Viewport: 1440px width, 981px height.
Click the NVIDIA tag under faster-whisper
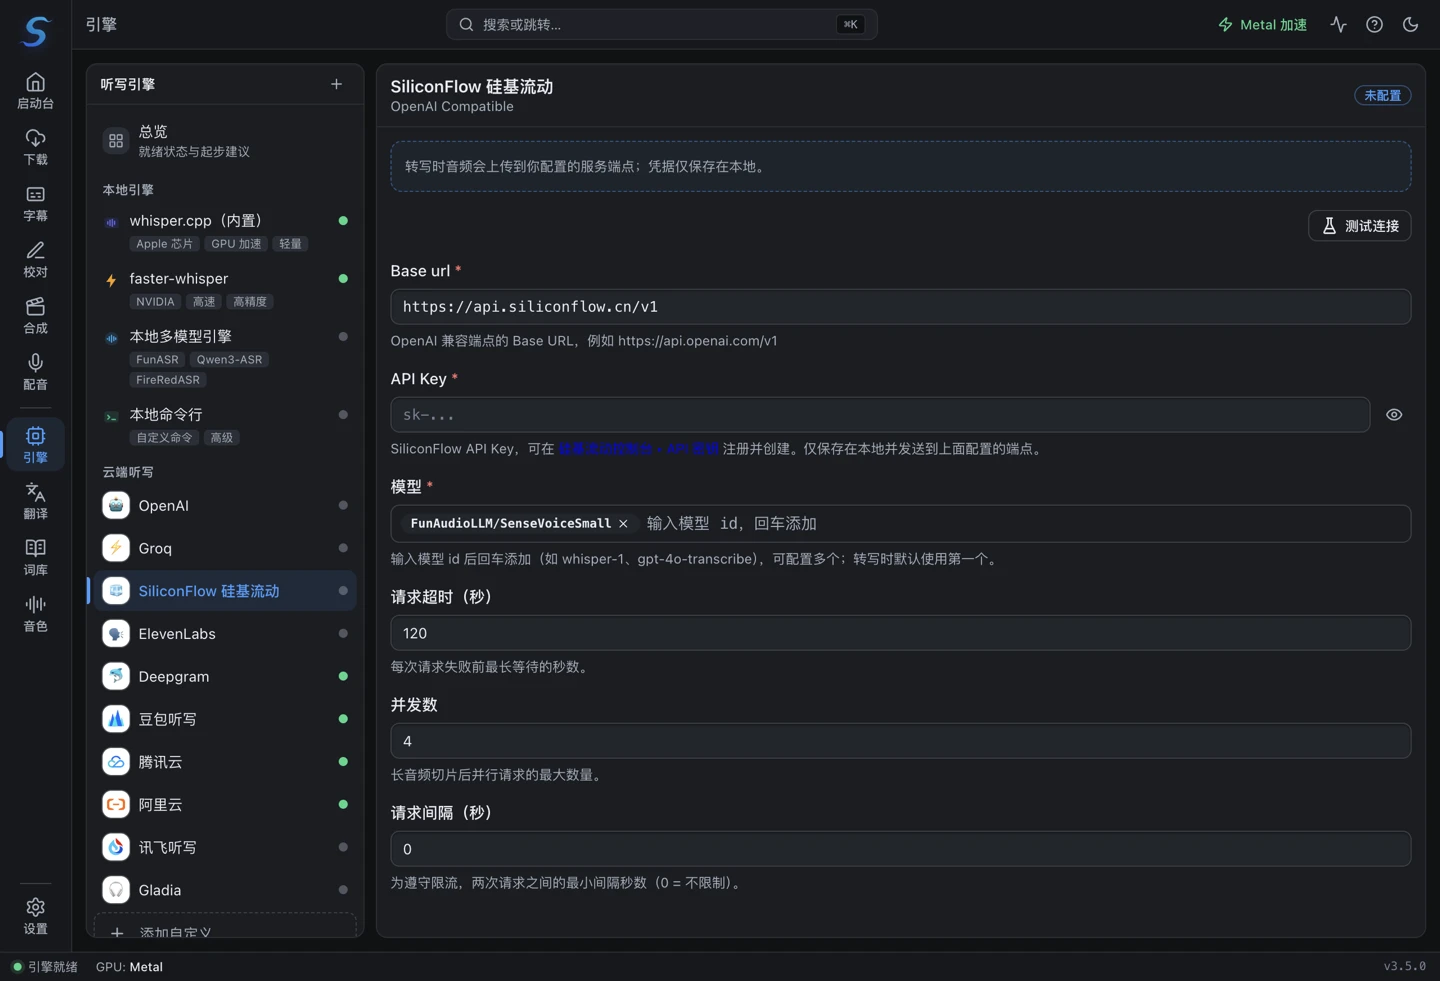[155, 302]
